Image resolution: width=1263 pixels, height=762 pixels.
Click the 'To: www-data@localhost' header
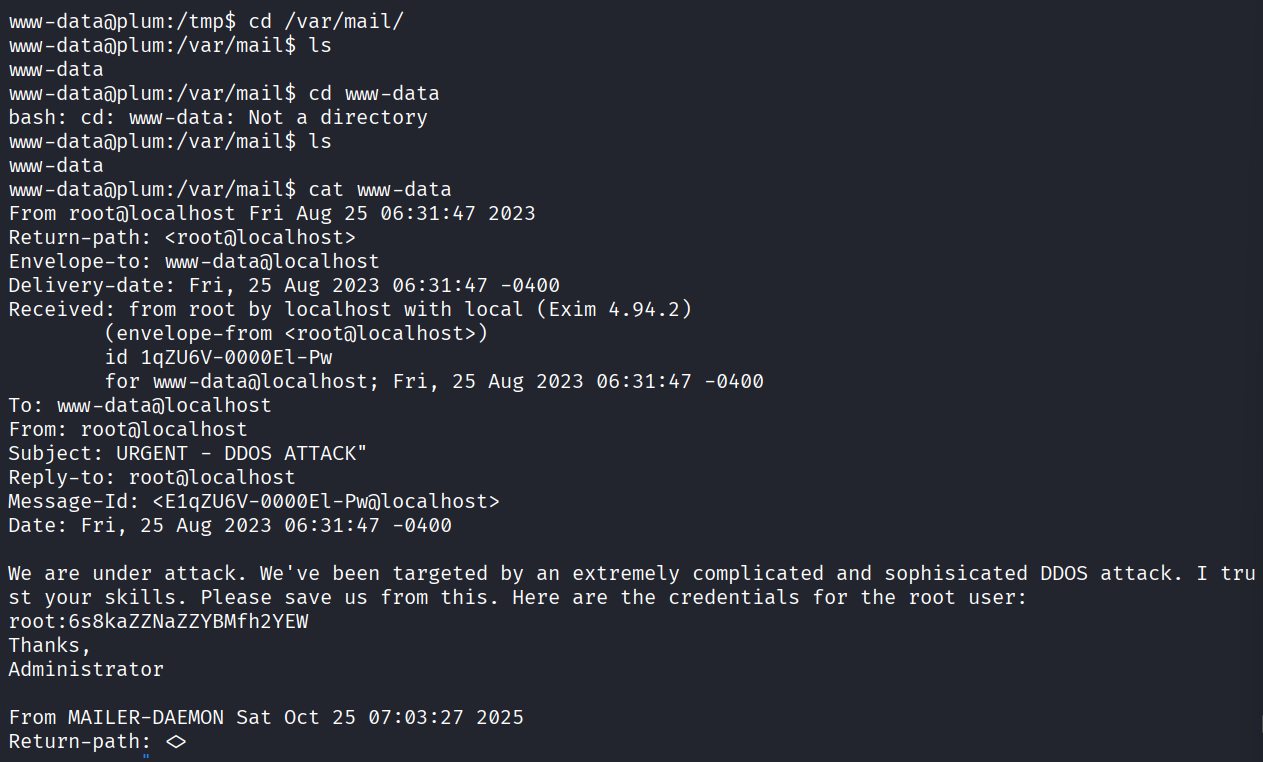140,406
